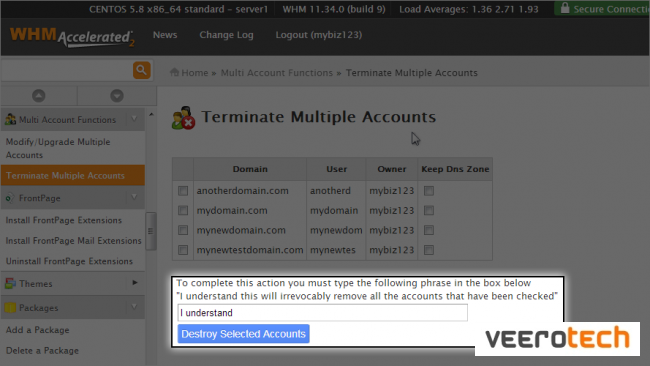Viewport: 650px width, 366px height.
Task: Click the orange search magnifier button
Action: pyautogui.click(x=141, y=70)
